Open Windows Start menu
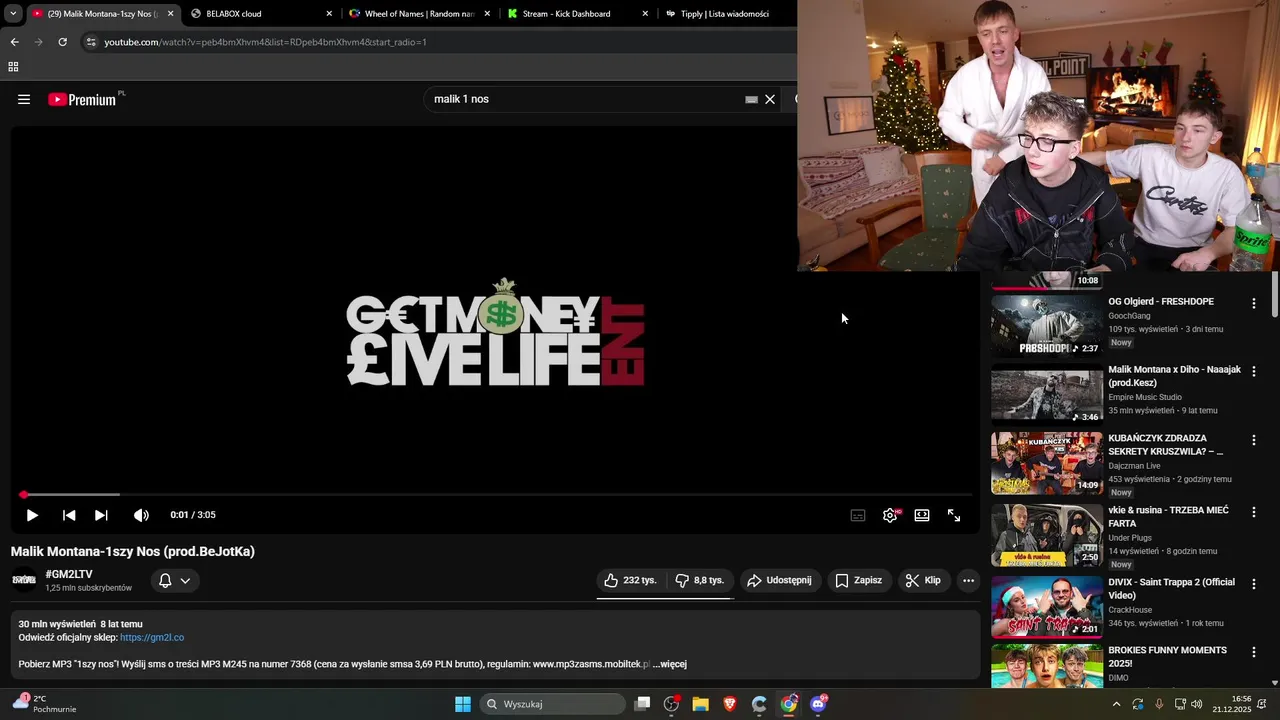 [463, 704]
